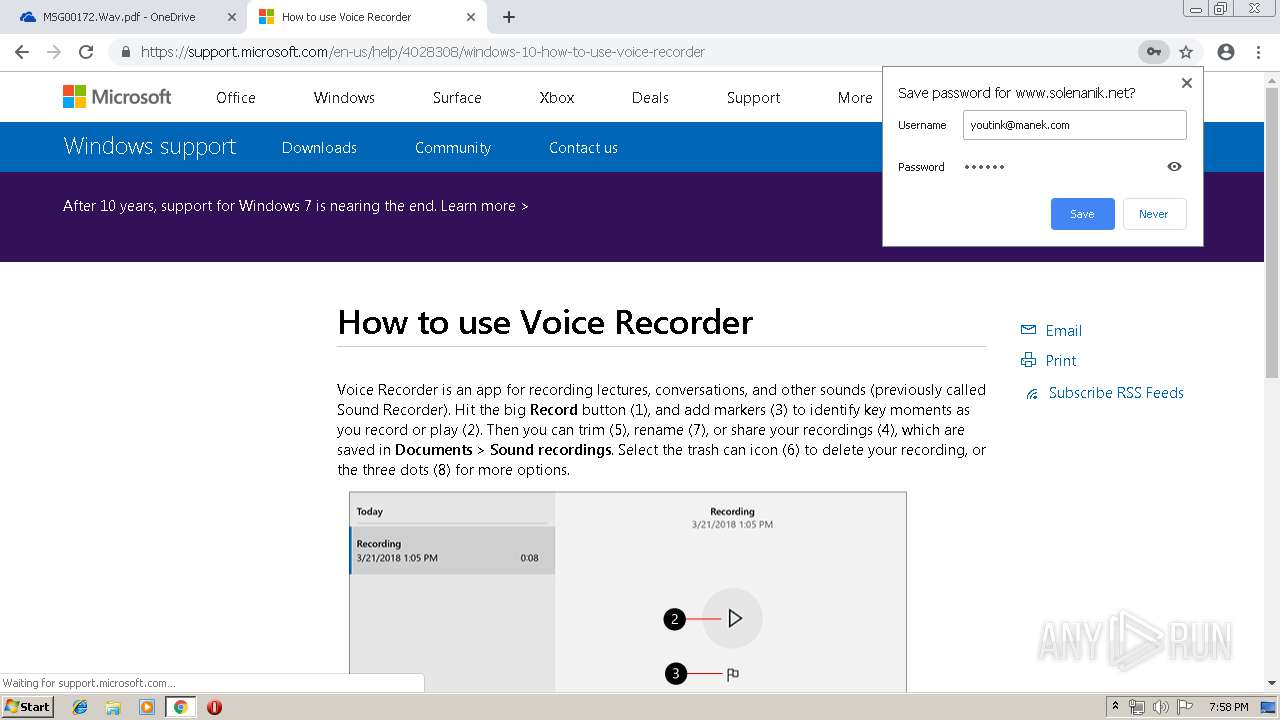Click the play button in the Voice Recorder image
The height and width of the screenshot is (720, 1280).
tap(733, 619)
